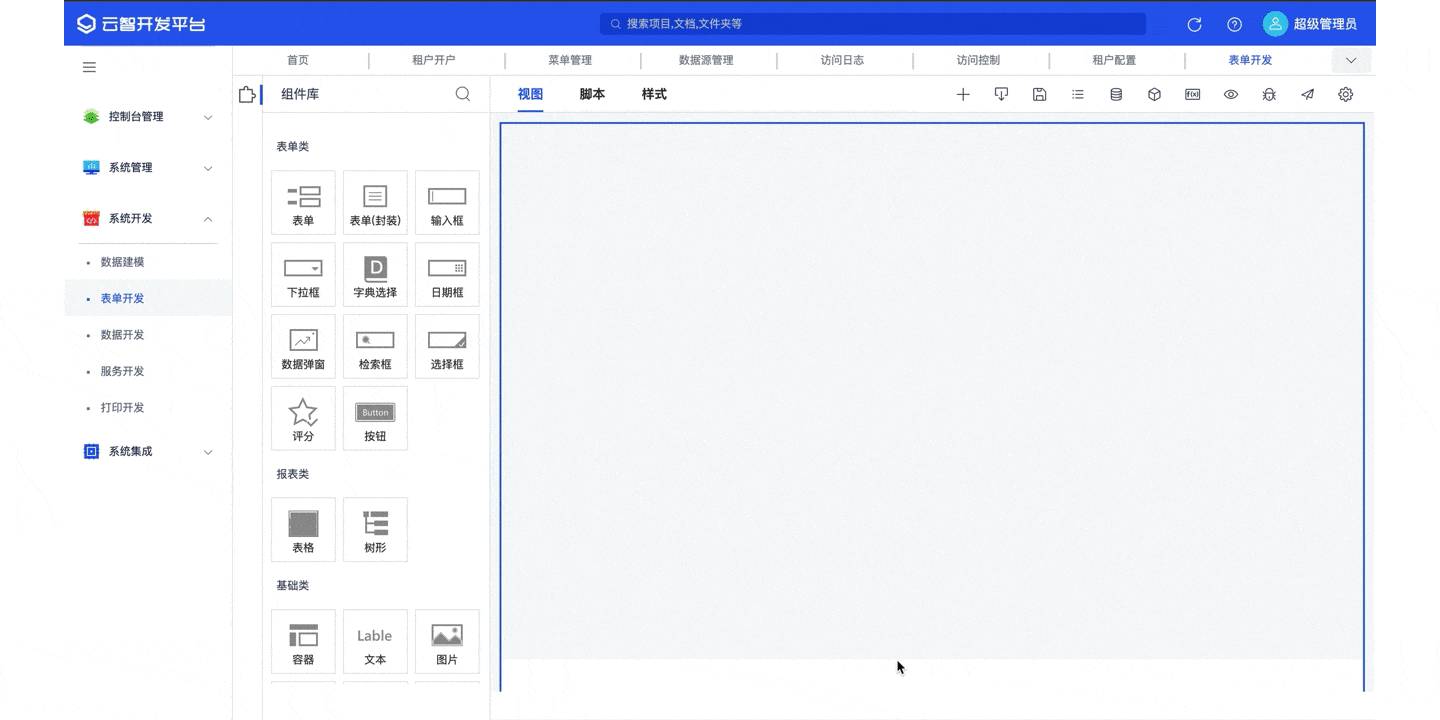Open the tabs overflow dropdown chevron

[1351, 60]
